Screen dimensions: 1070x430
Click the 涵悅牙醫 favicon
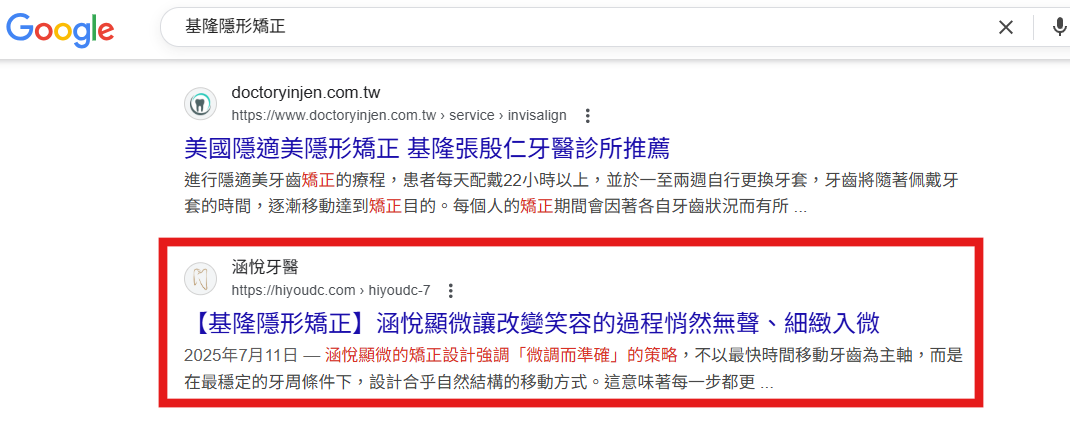click(x=201, y=278)
